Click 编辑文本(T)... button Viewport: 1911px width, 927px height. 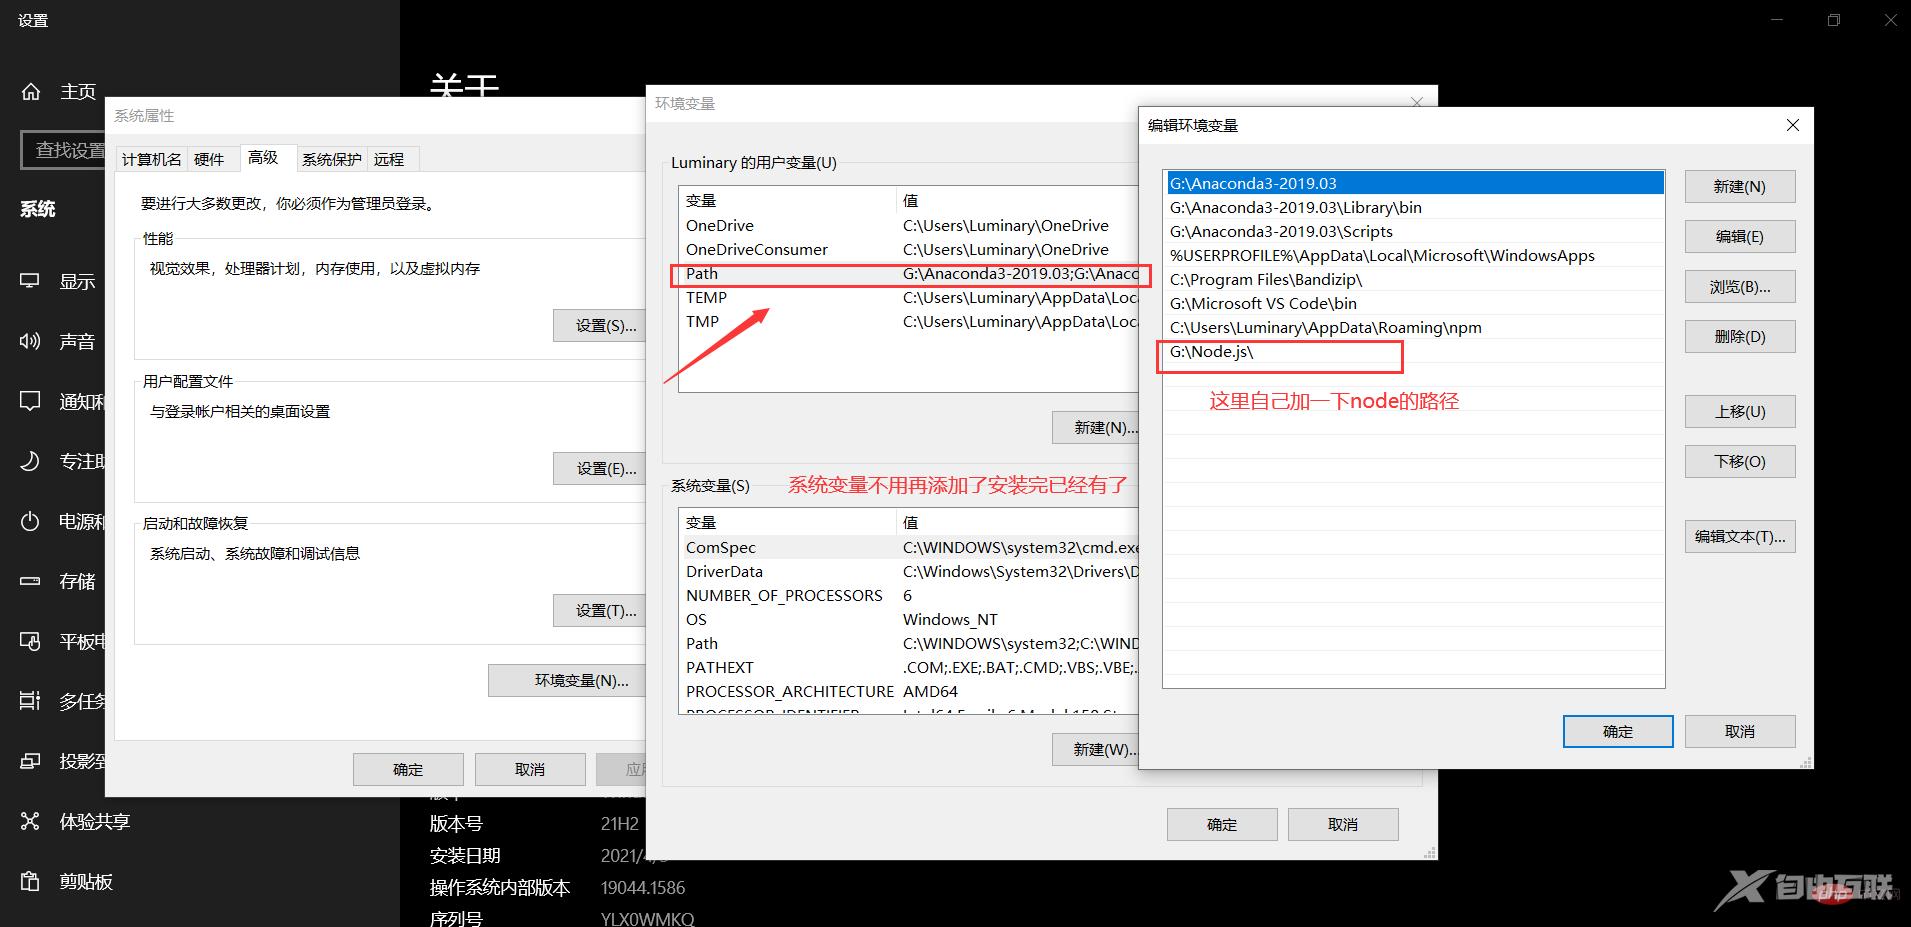(1740, 537)
